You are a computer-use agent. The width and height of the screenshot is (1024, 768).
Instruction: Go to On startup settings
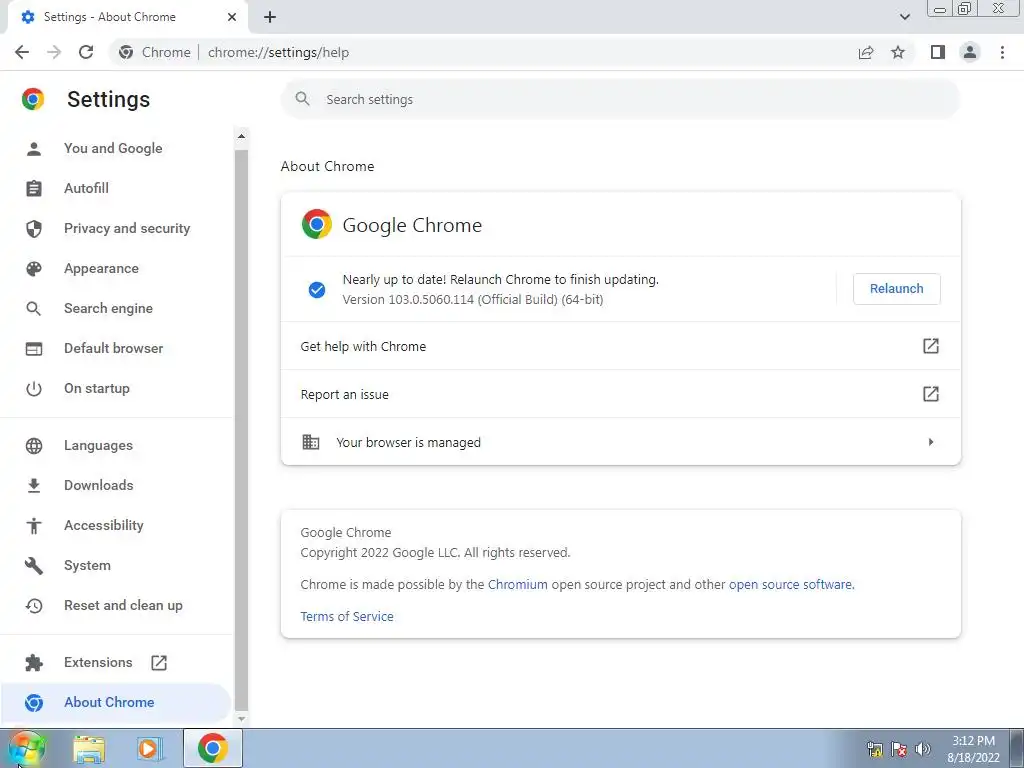(97, 388)
